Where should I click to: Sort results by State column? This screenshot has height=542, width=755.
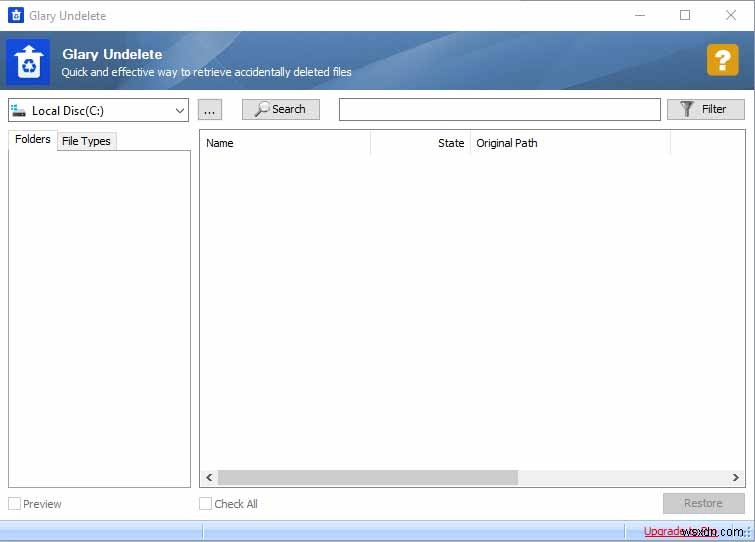click(x=420, y=143)
